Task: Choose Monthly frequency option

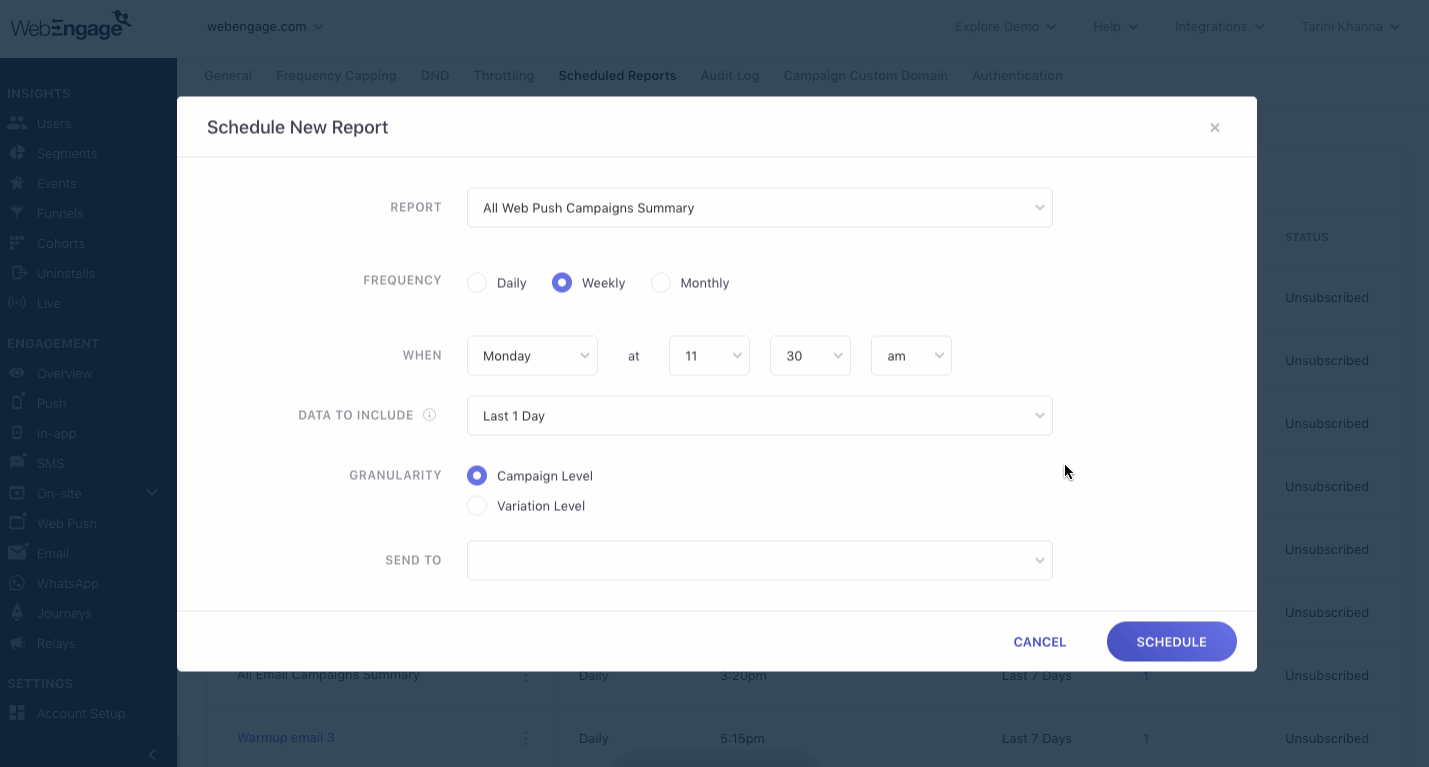Action: (x=661, y=283)
